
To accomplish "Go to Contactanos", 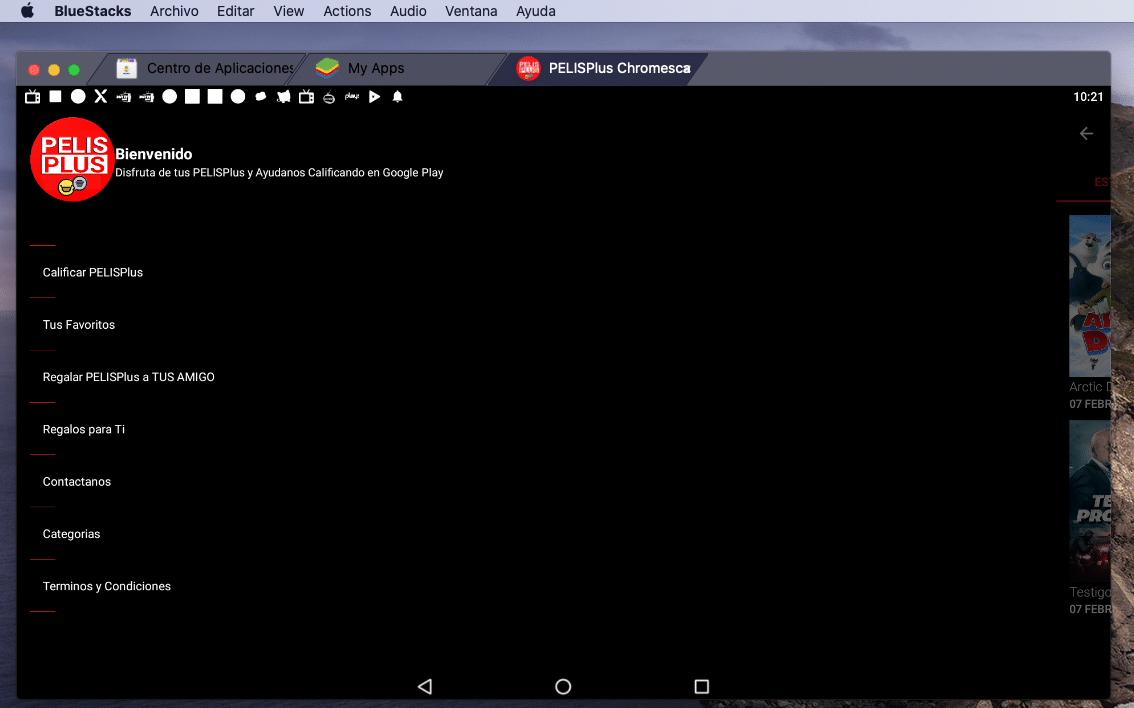I will click(77, 482).
